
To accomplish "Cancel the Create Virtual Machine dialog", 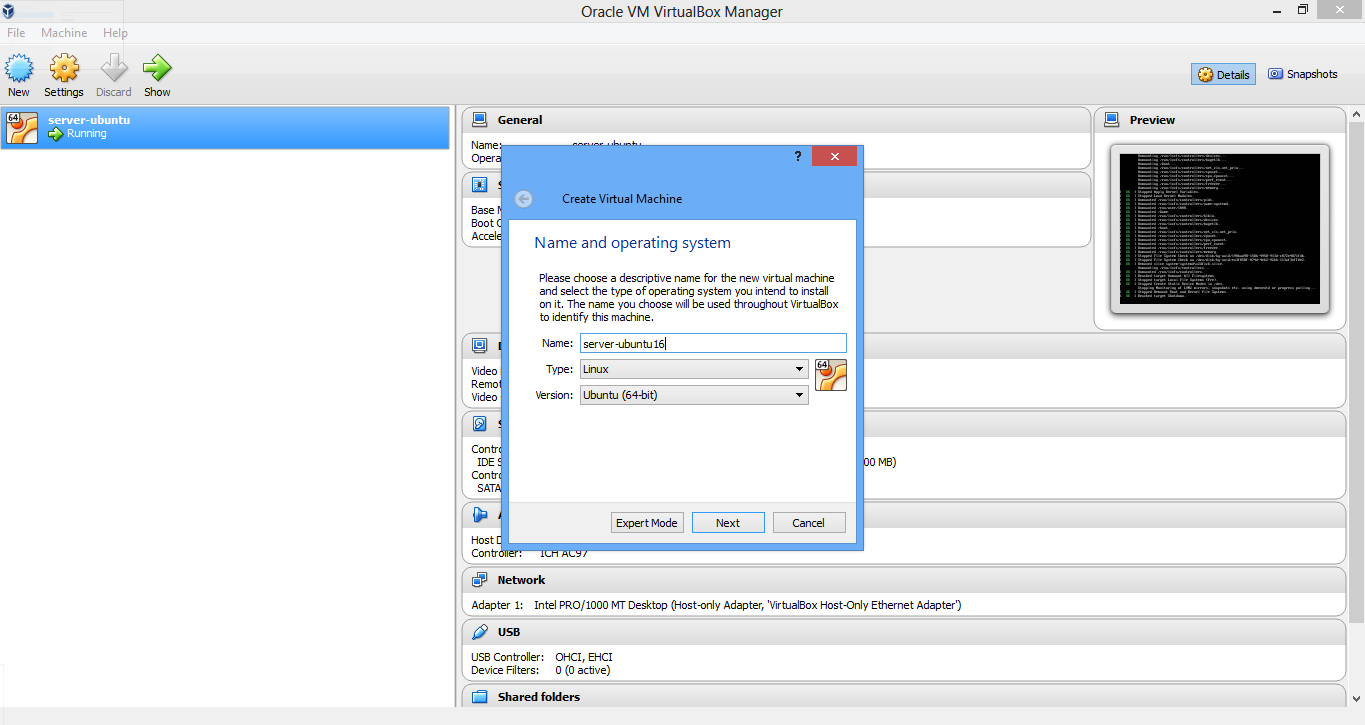I will pos(808,523).
